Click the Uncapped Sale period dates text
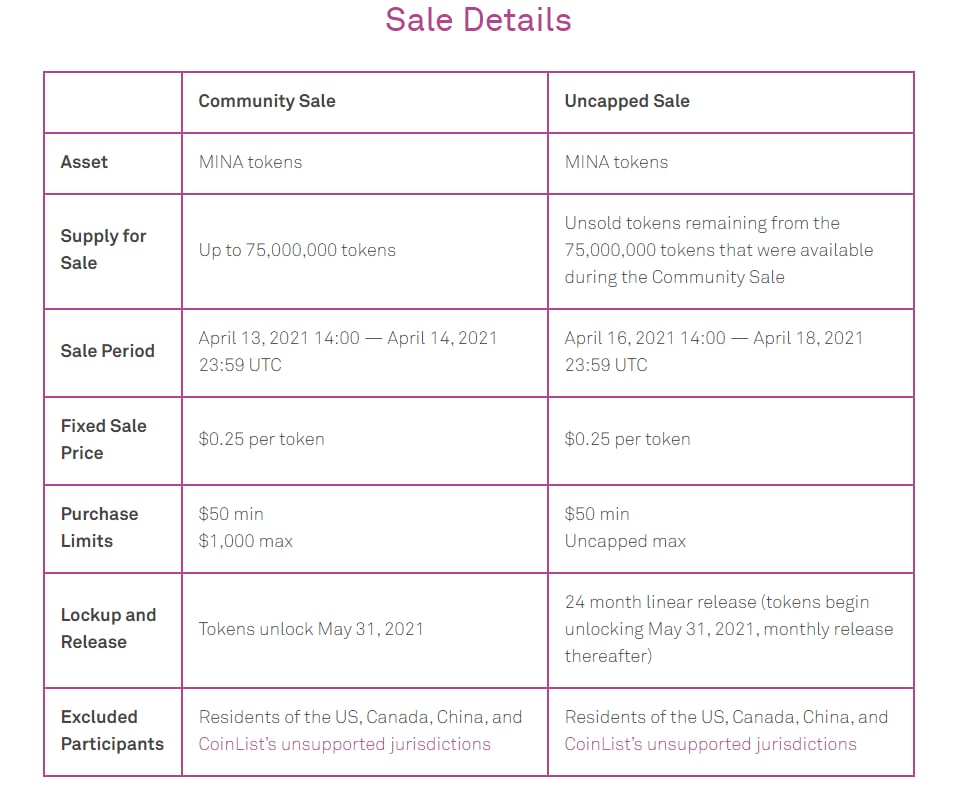 [713, 351]
